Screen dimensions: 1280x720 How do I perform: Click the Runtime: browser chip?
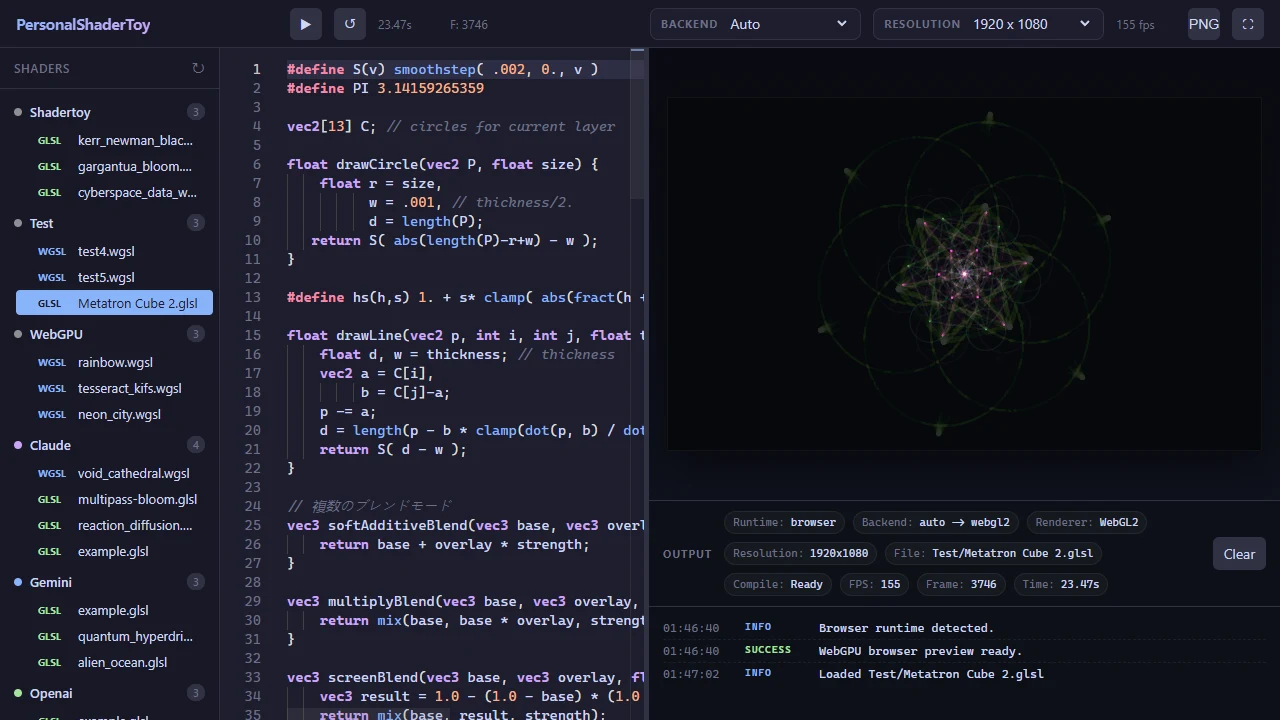click(x=784, y=522)
